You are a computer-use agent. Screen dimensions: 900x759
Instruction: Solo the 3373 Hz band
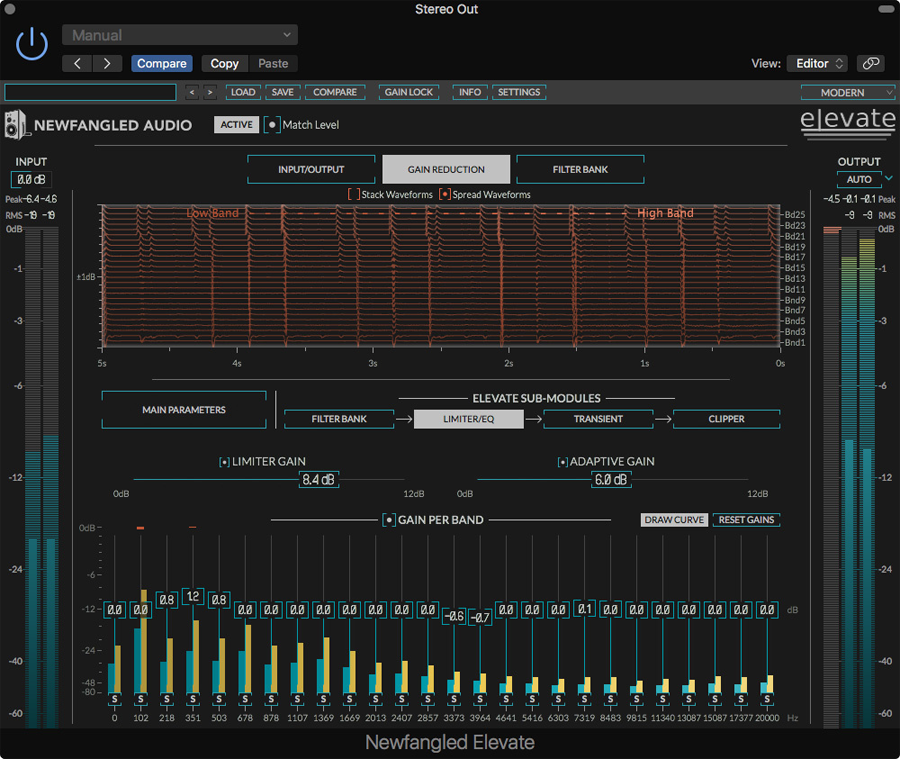[x=454, y=699]
